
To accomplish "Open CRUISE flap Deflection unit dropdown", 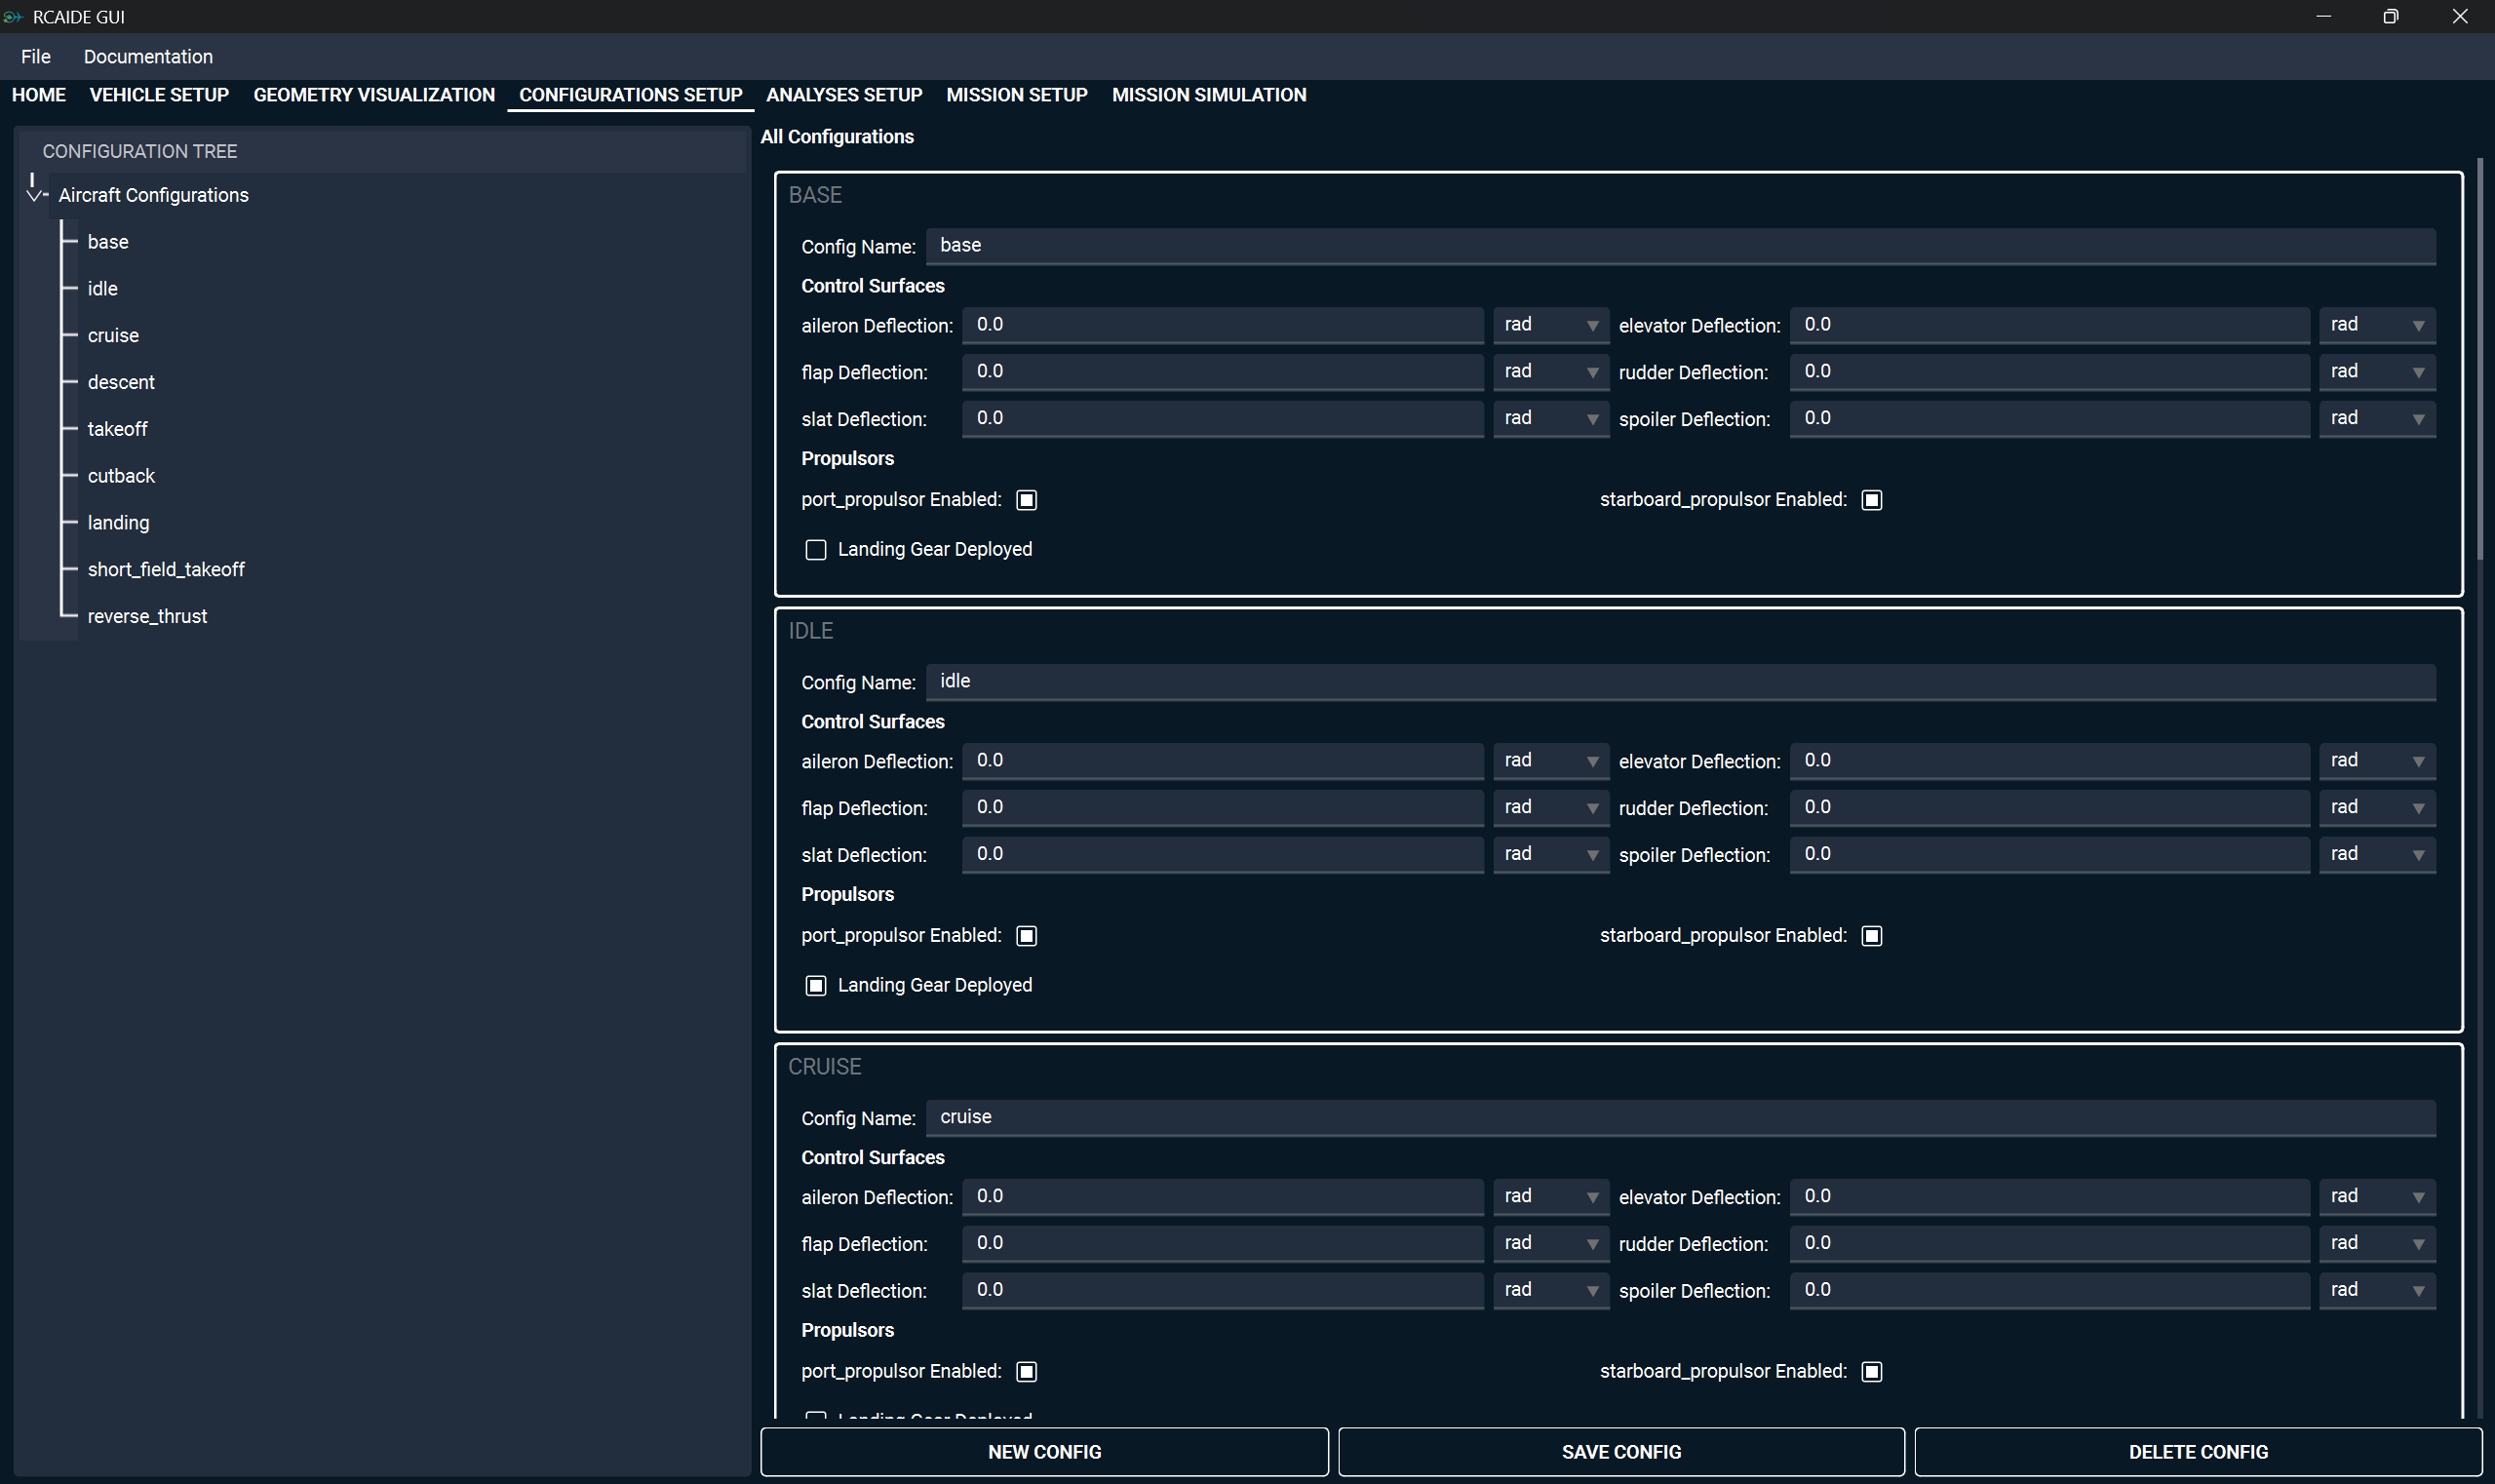I will coord(1551,1244).
